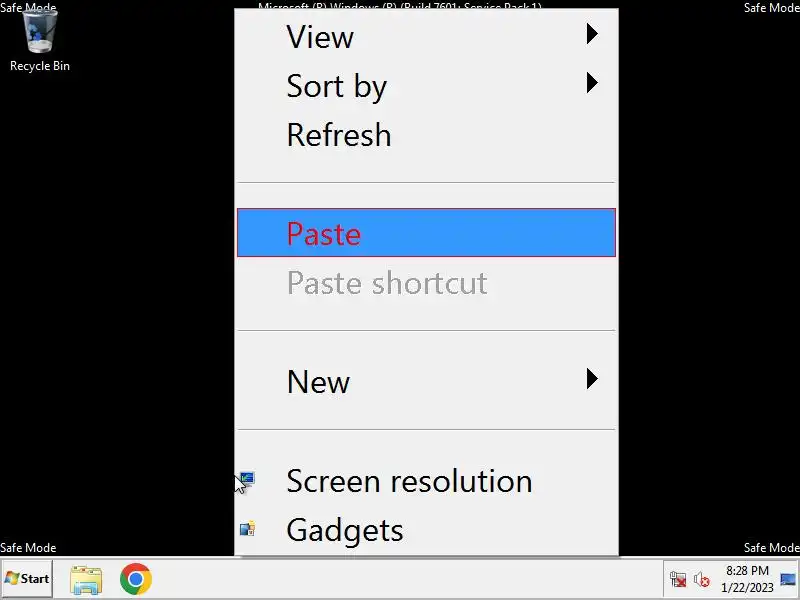Viewport: 800px width, 600px height.
Task: Launch Google Chrome from the taskbar
Action: point(136,579)
